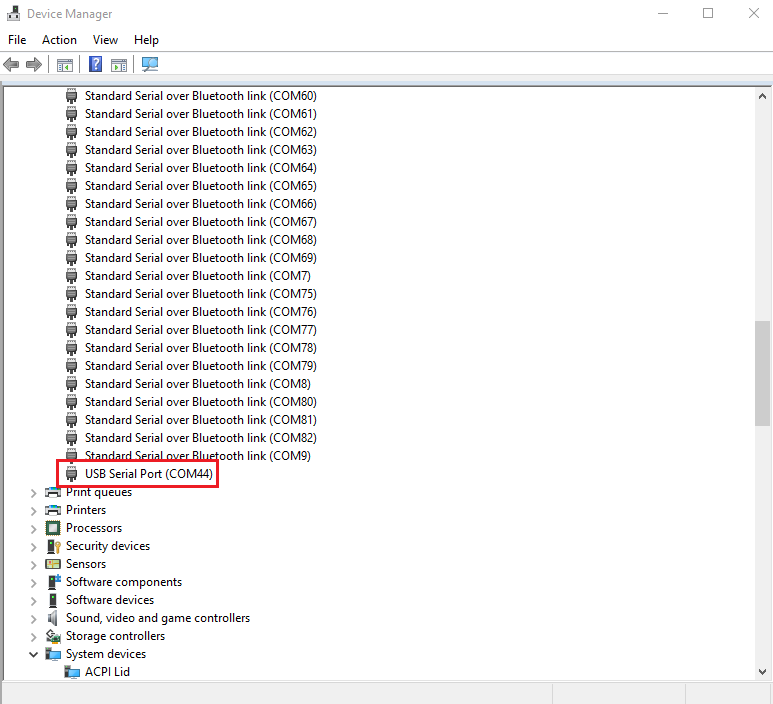The image size is (773, 704).
Task: Select the ACPI Lid entry
Action: 107,672
